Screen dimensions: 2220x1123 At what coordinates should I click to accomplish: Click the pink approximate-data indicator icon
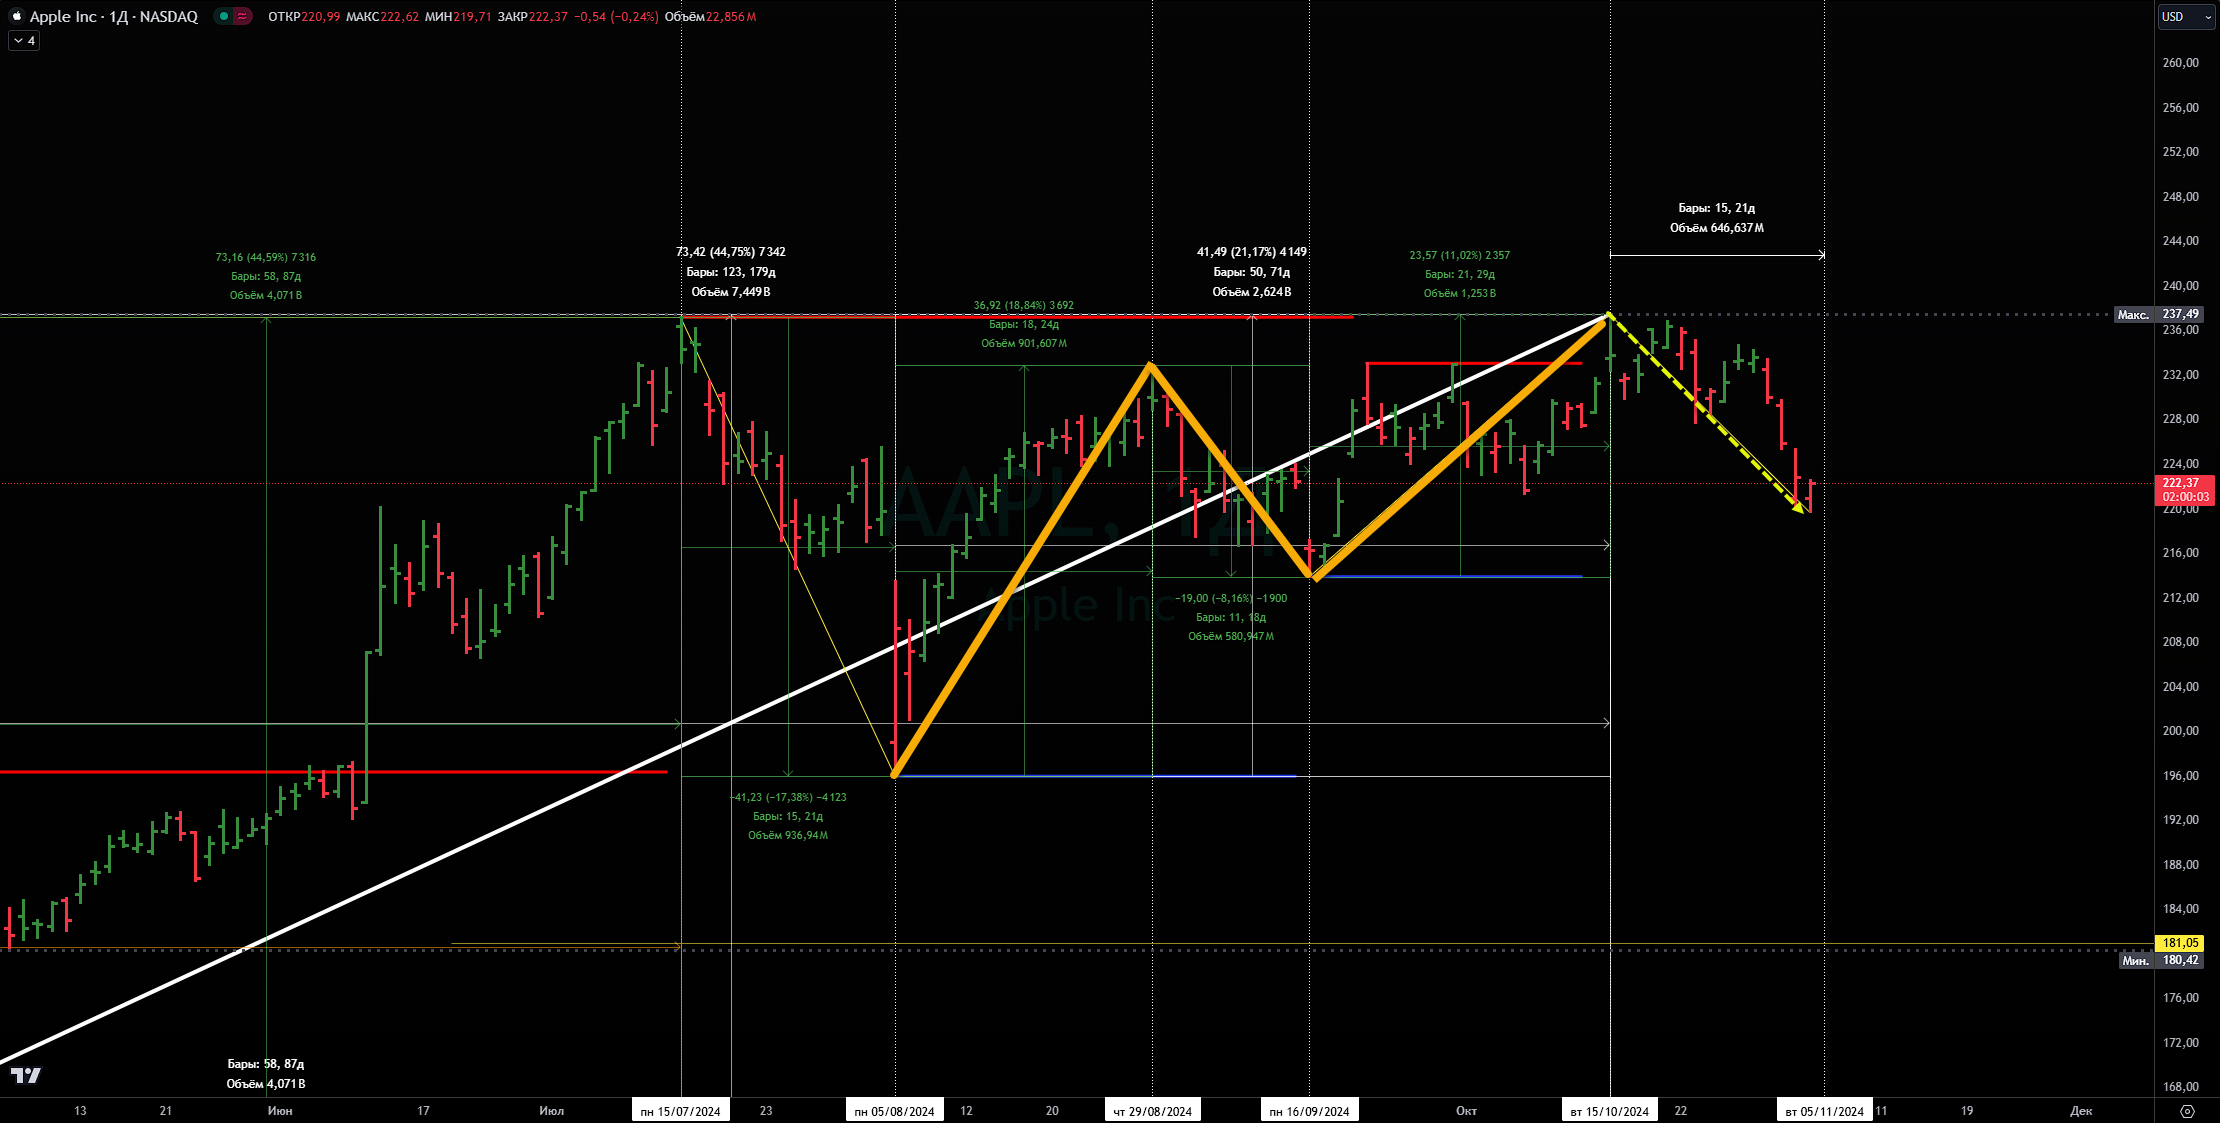pos(242,16)
